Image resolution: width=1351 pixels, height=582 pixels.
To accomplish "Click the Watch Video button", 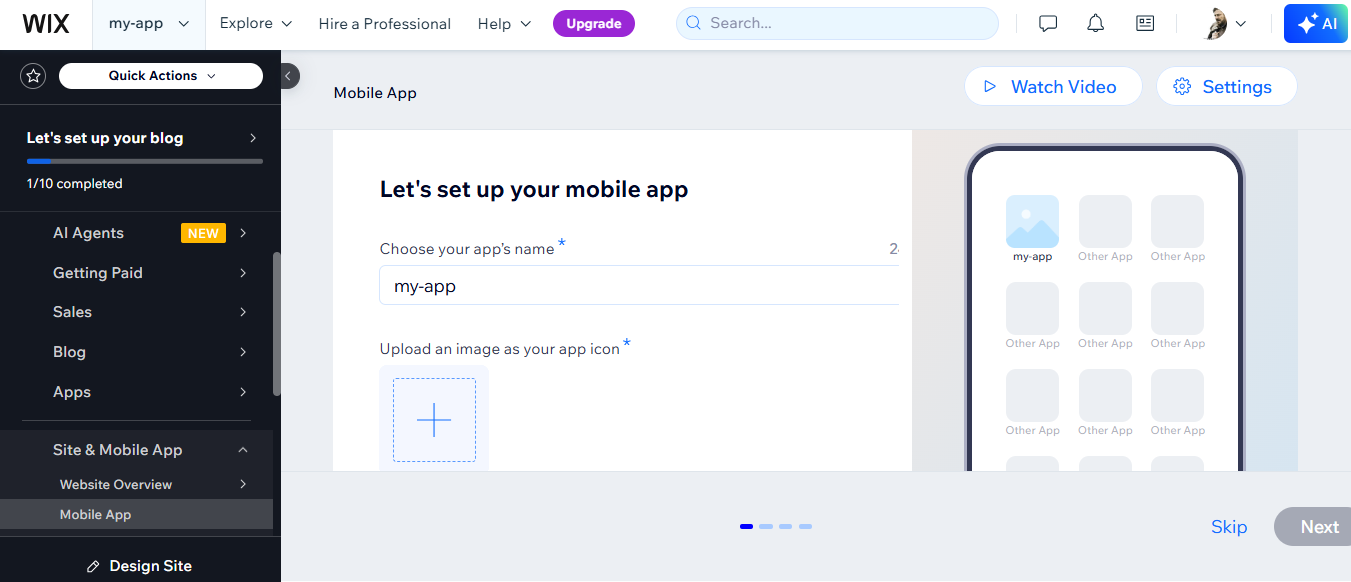I will [1053, 87].
